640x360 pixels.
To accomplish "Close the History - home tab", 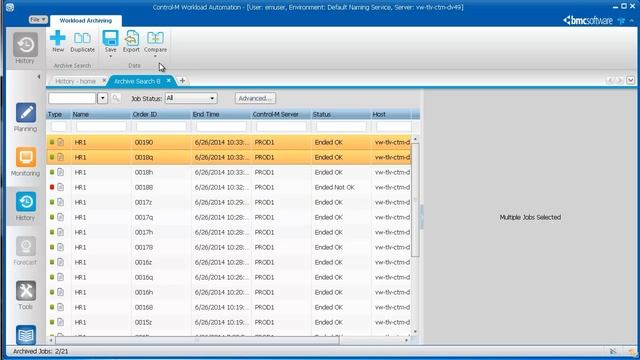I will 104,80.
